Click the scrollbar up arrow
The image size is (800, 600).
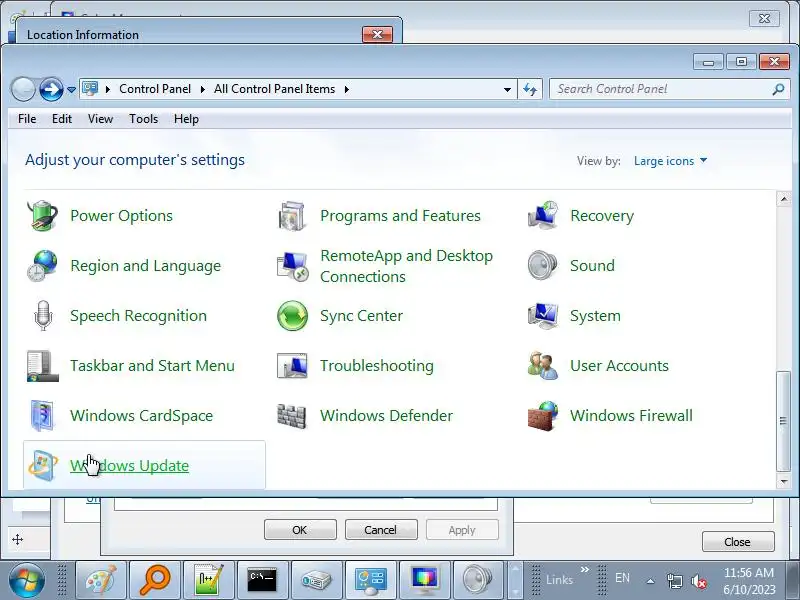(784, 199)
